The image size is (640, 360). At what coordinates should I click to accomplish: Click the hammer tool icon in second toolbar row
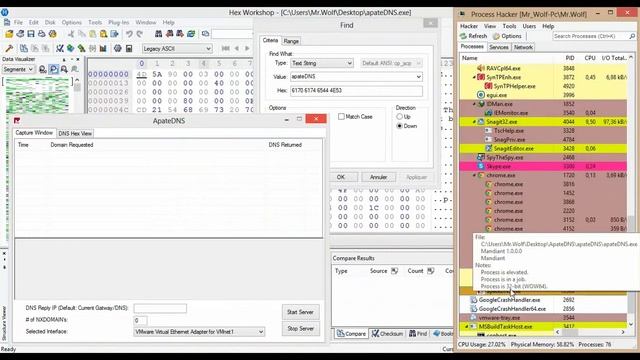[9, 49]
